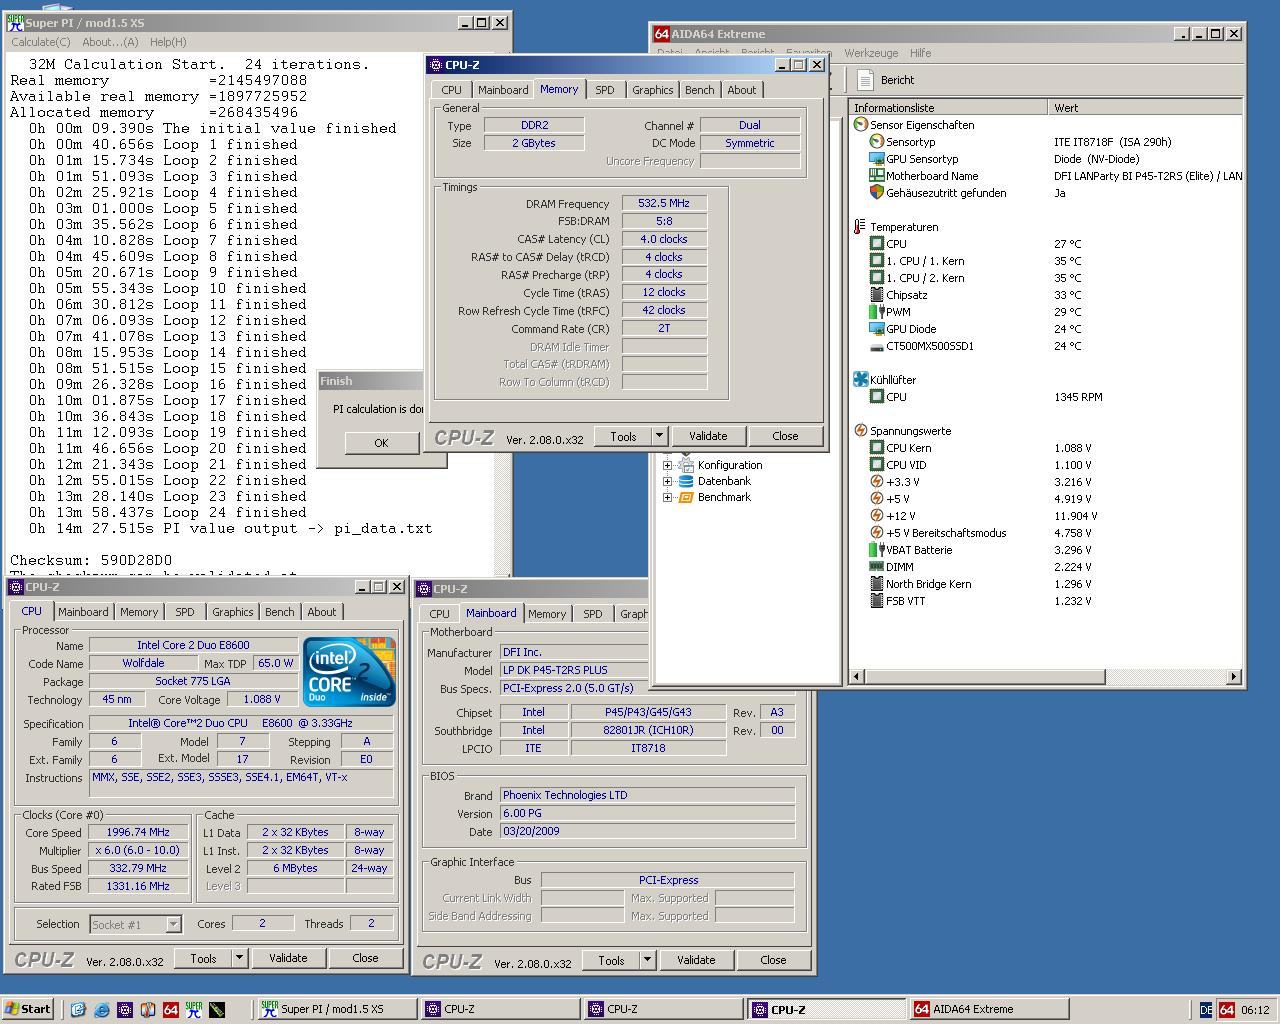Switch to Bench tab in Memory CPU-Z window
1280x1024 pixels.
pyautogui.click(x=699, y=90)
